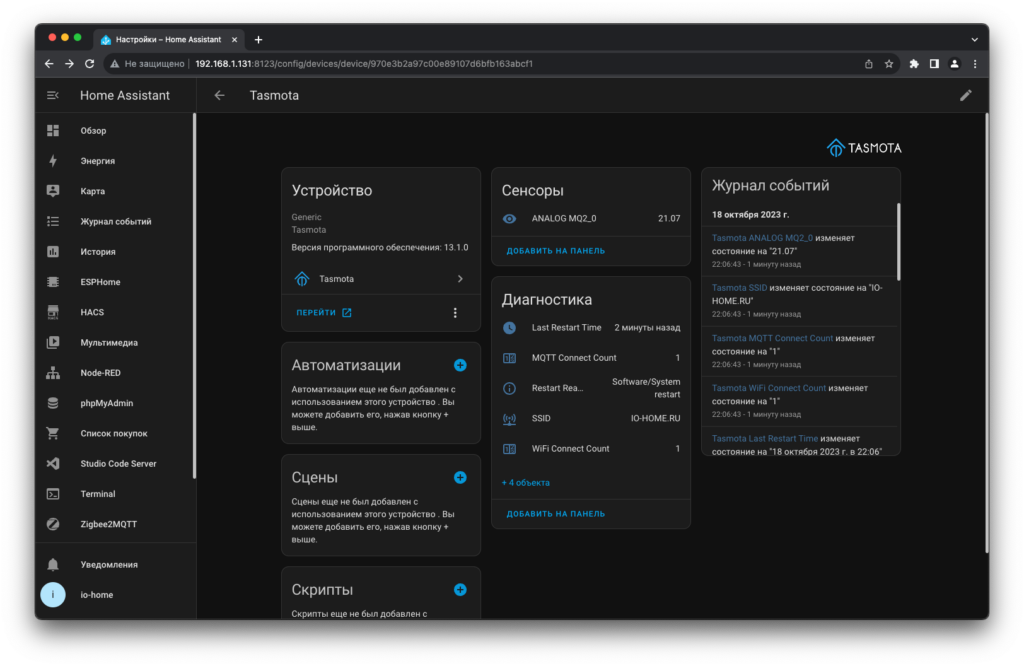
Task: Open the browser extensions puzzle icon
Action: (914, 64)
